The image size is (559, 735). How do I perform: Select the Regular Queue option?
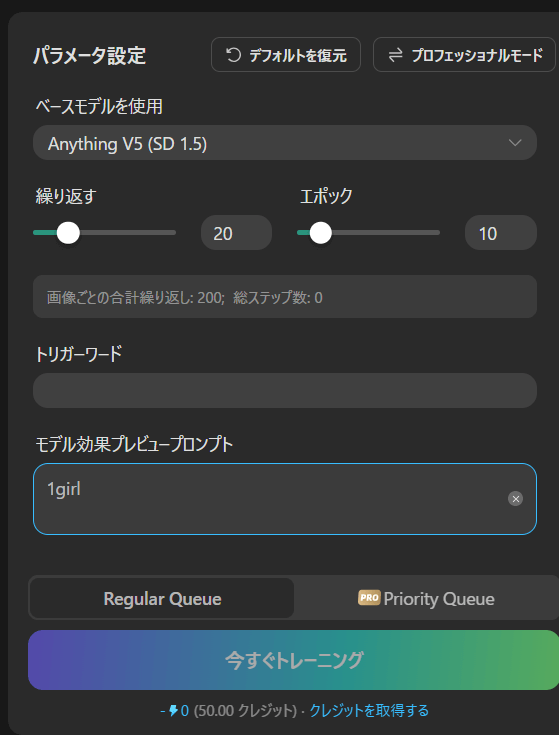[x=162, y=599]
